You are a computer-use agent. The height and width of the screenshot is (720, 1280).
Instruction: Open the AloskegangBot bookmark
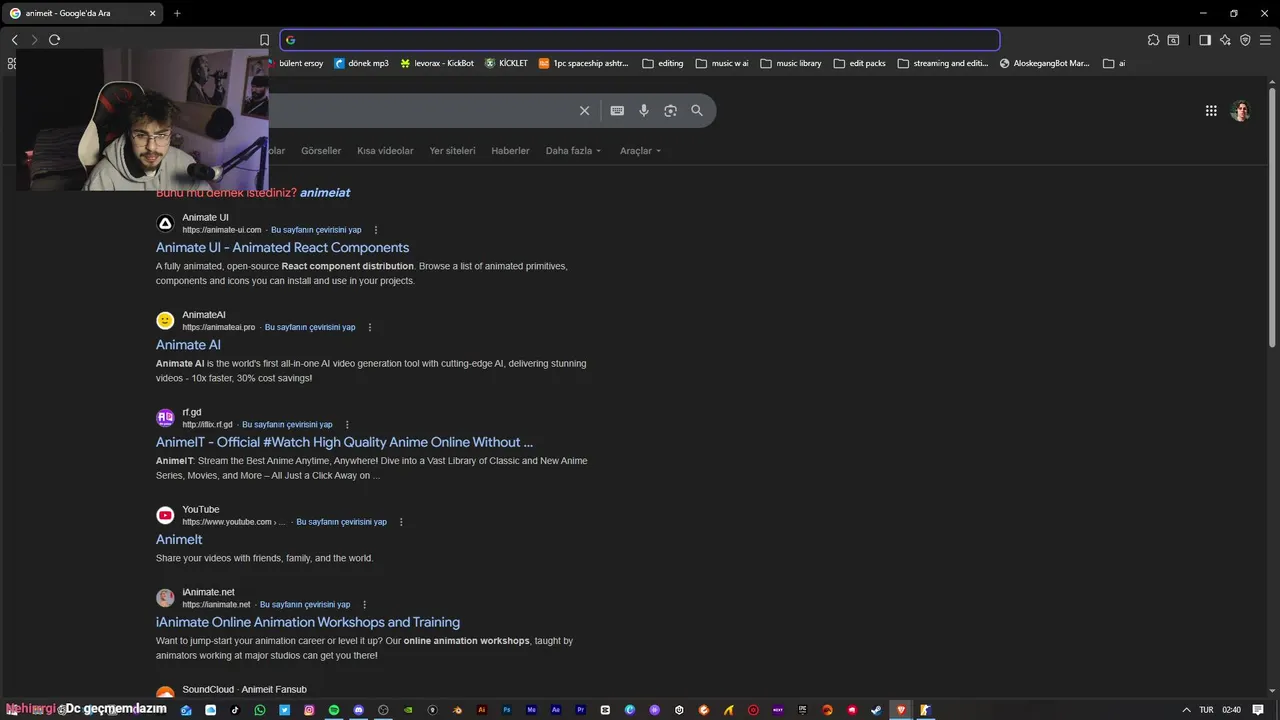coord(1045,63)
